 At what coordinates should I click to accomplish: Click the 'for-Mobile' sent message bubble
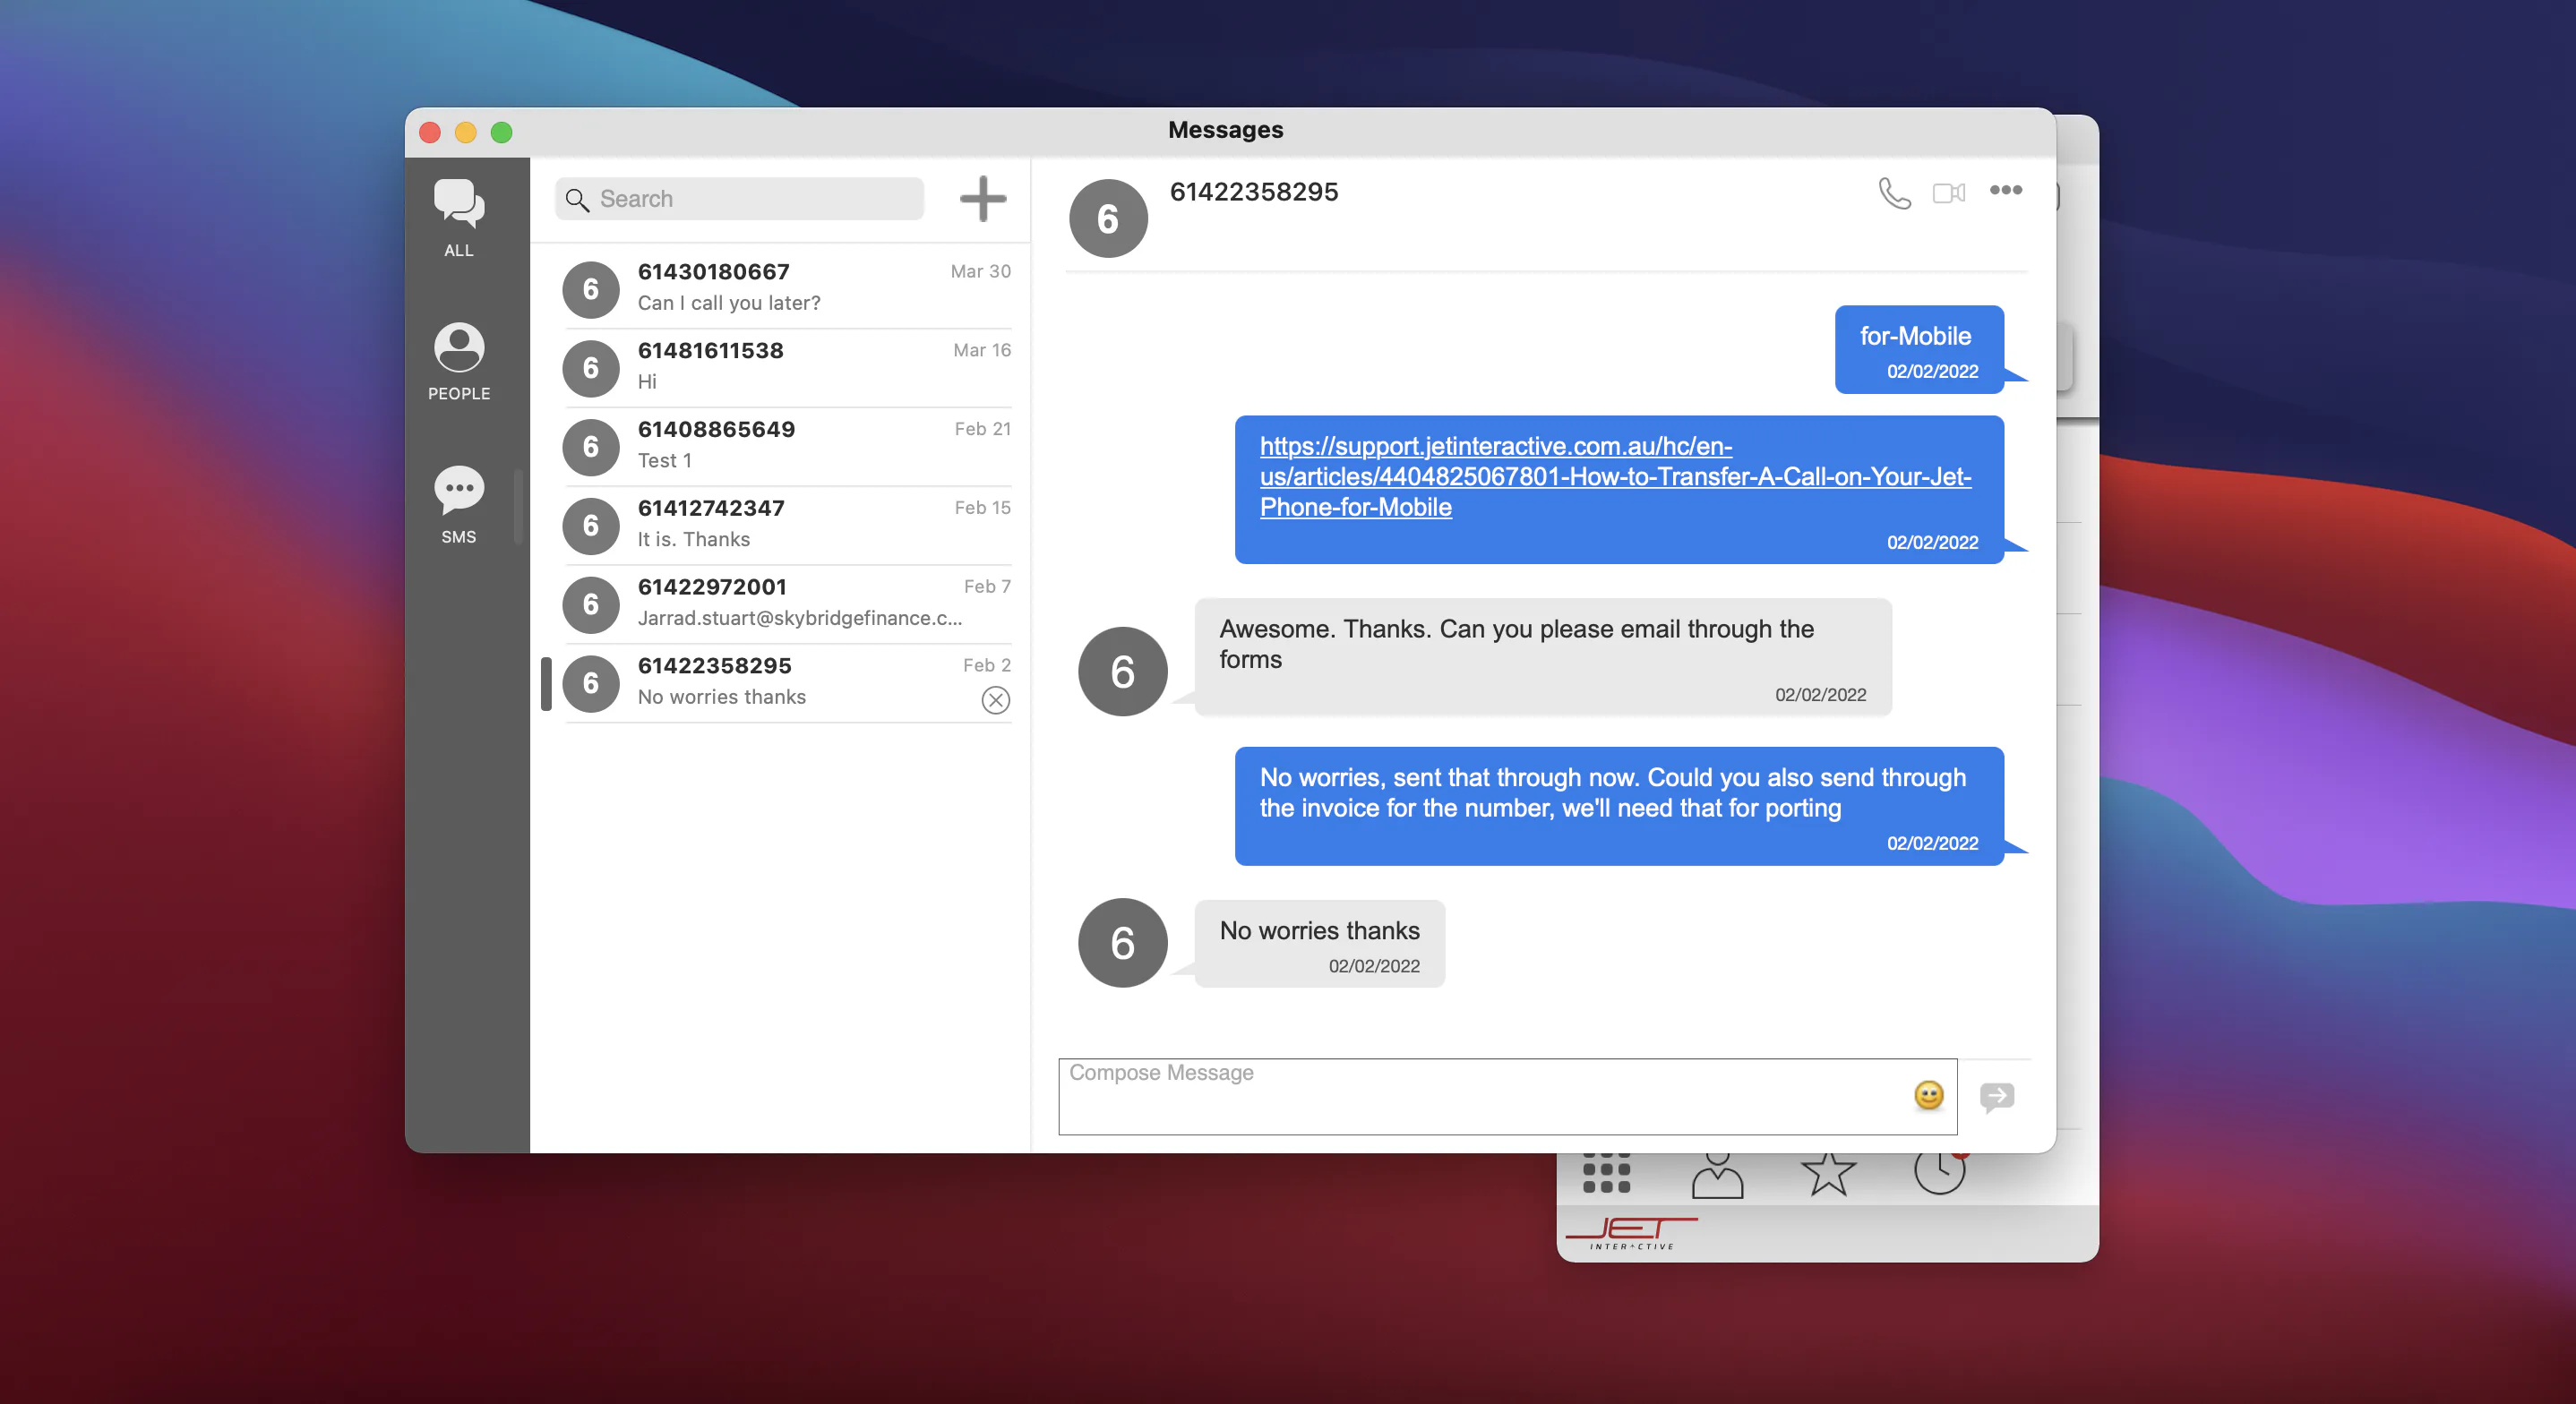click(1919, 350)
